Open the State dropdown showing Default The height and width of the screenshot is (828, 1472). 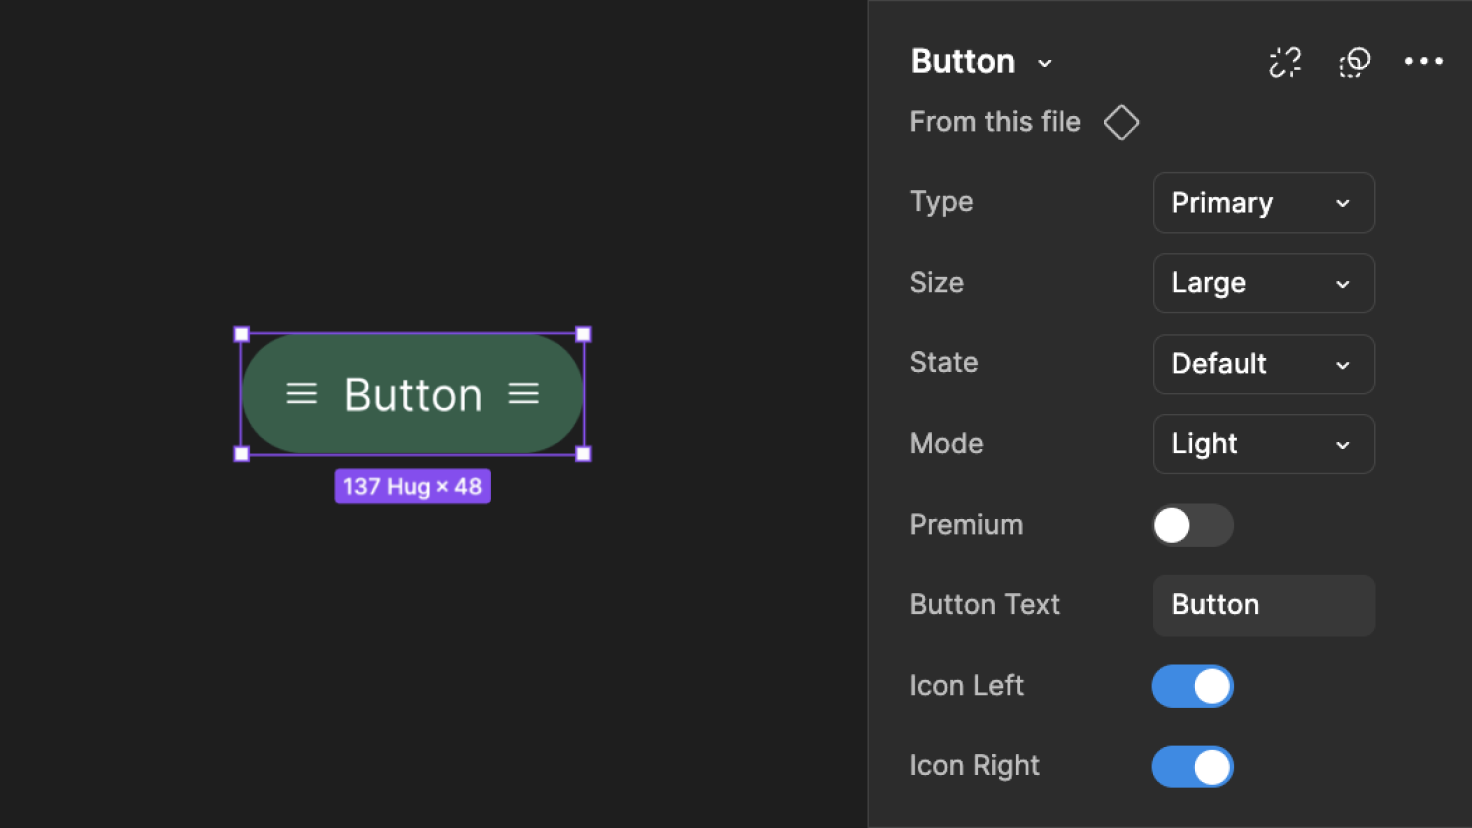[x=1263, y=364]
